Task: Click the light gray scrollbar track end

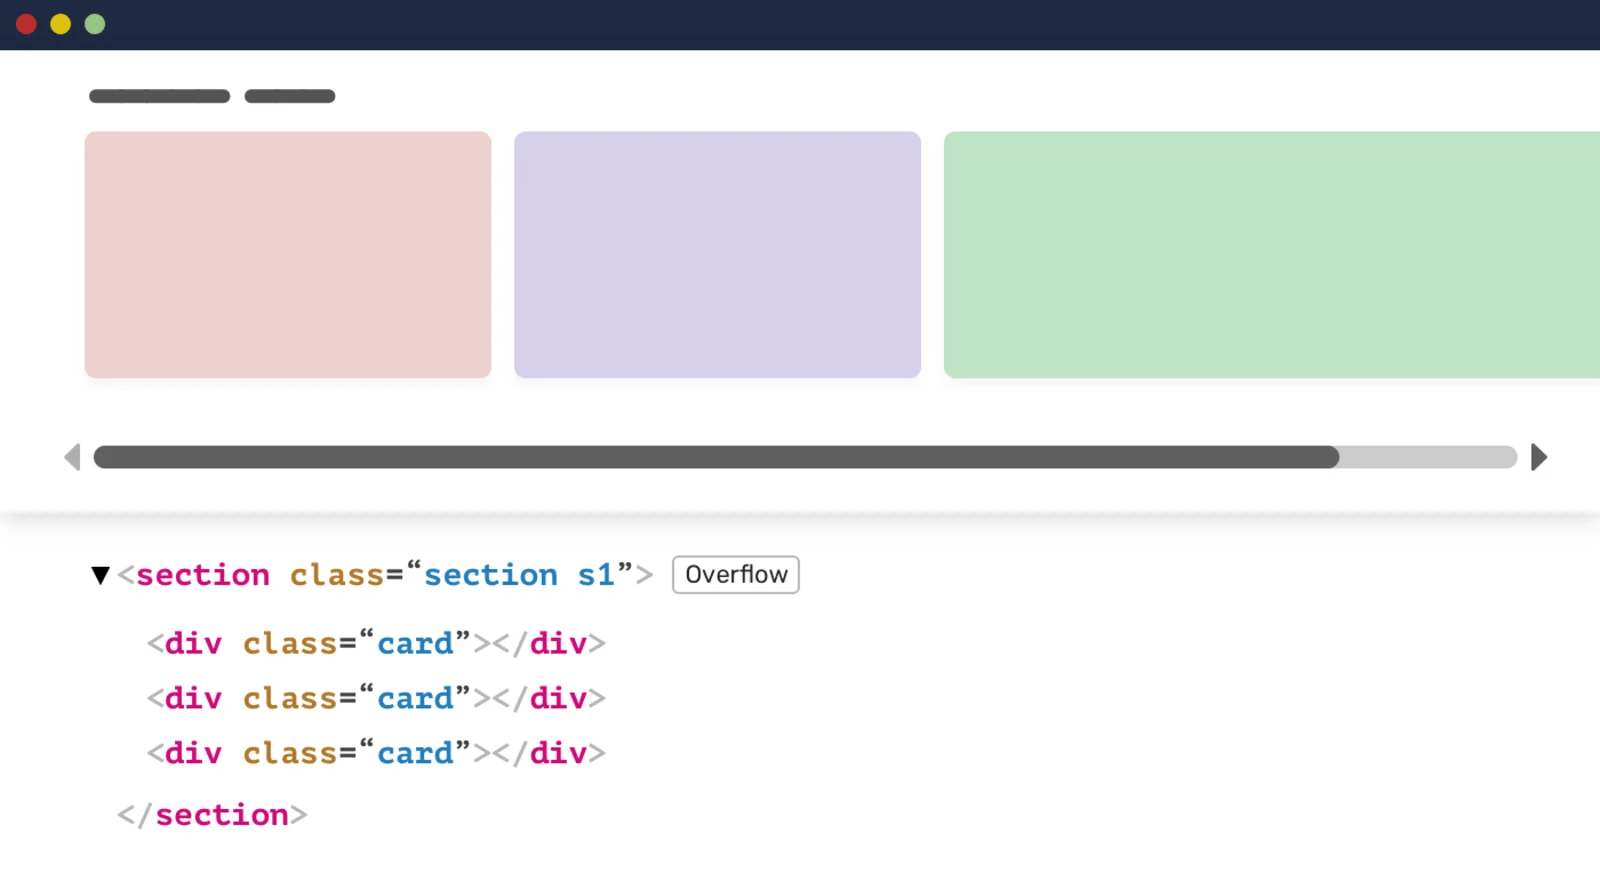Action: coord(1428,458)
